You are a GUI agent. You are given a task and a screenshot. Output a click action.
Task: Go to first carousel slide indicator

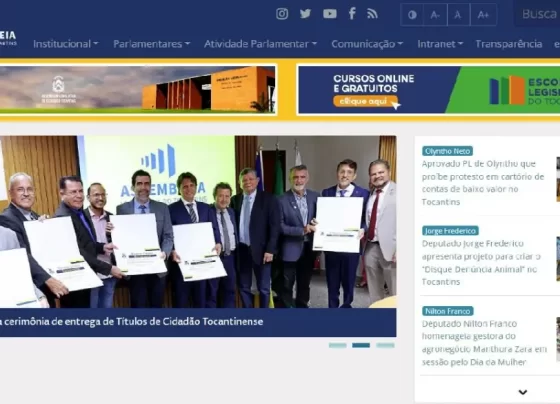338,345
